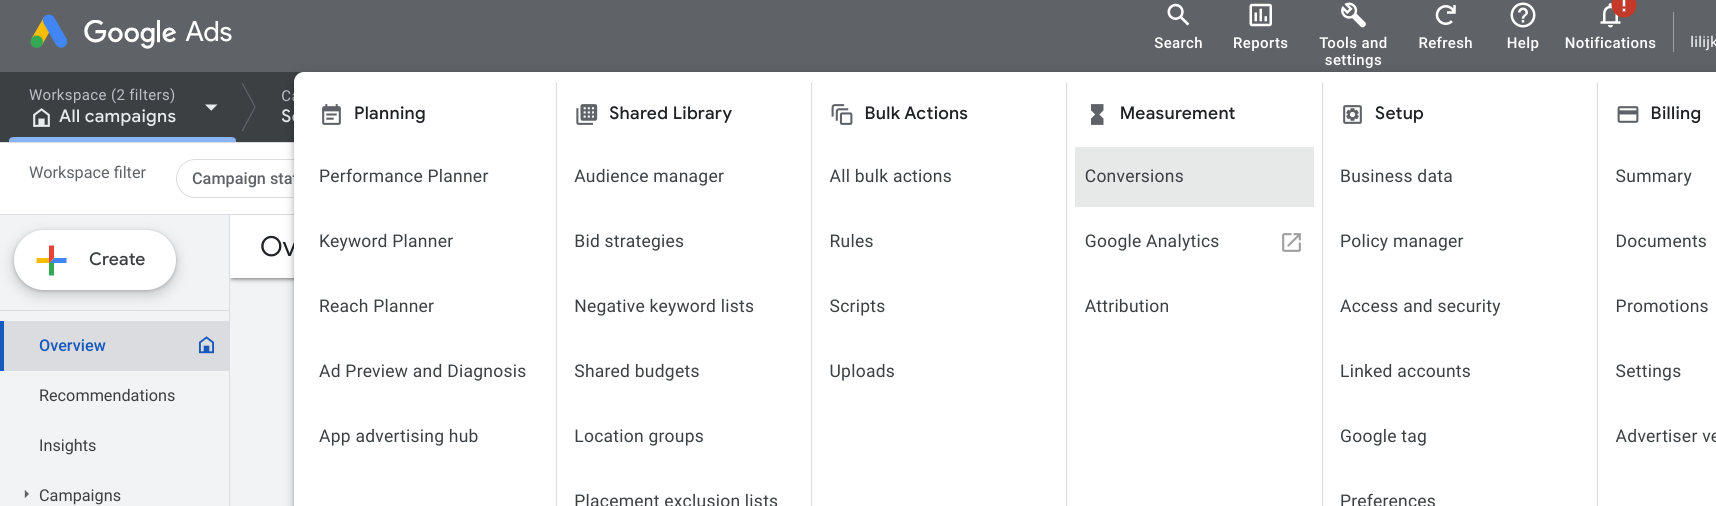Open Audience manager

(649, 176)
